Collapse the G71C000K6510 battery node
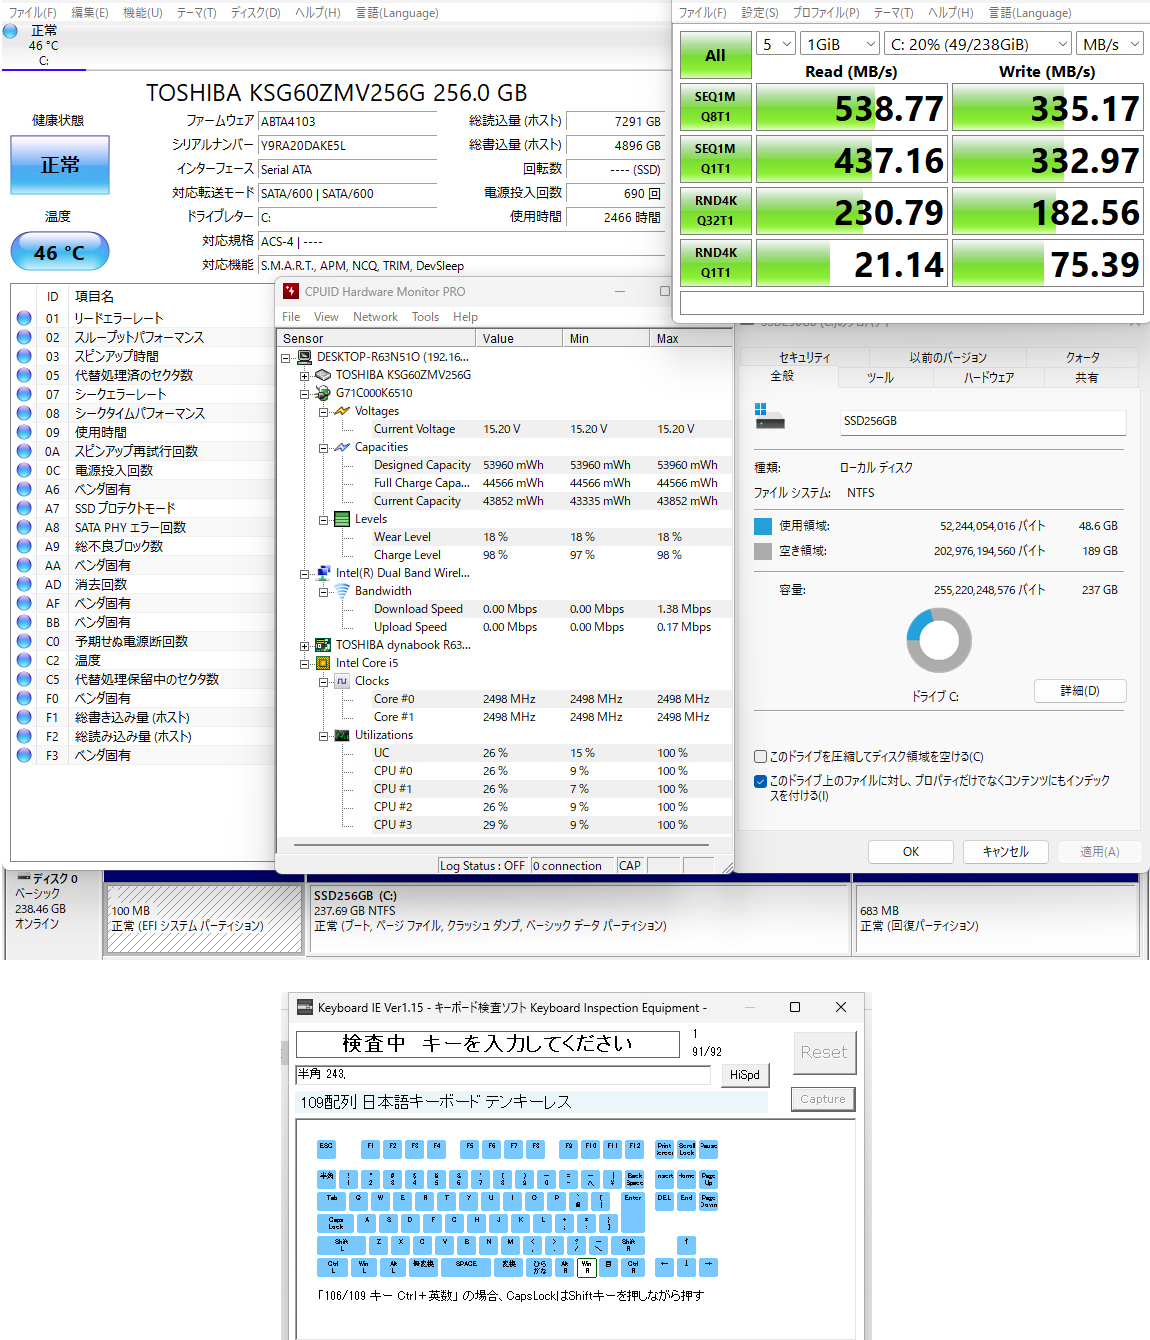 click(304, 394)
